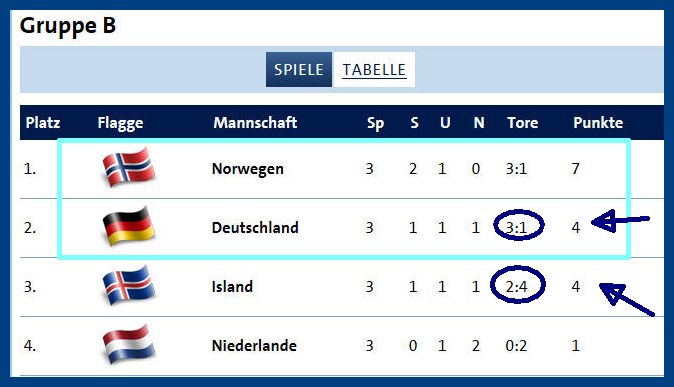Click the circled 3:1 goals for Deutschland
The height and width of the screenshot is (387, 674).
(518, 226)
